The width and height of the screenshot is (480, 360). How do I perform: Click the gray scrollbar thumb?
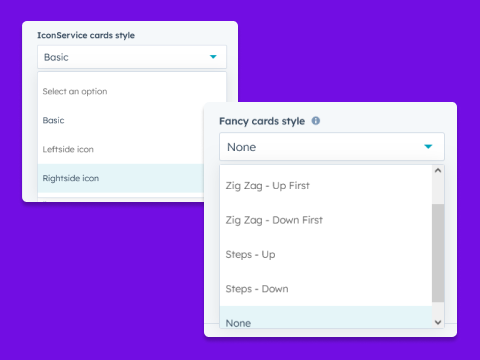click(x=438, y=253)
